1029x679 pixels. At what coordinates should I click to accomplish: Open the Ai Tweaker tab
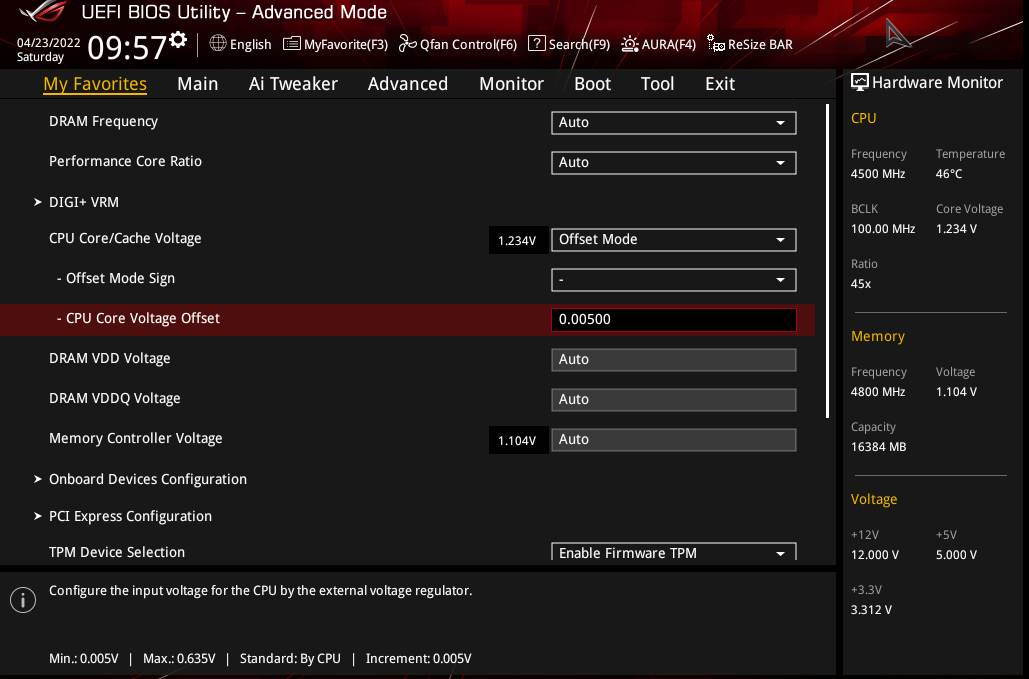coord(293,84)
